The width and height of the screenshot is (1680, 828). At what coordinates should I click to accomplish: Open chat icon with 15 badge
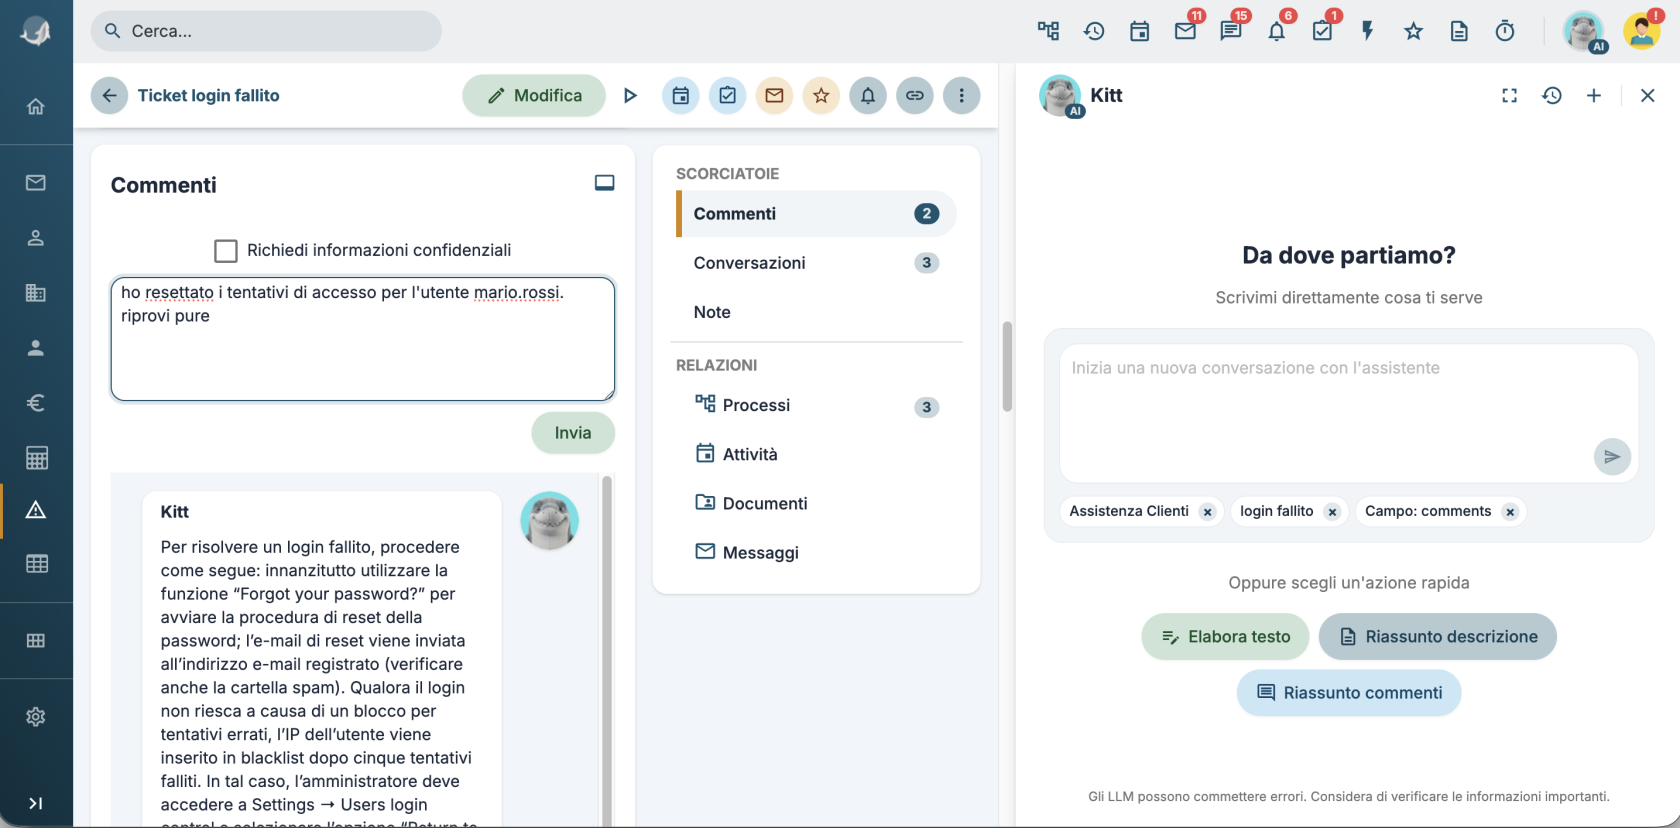(x=1231, y=31)
